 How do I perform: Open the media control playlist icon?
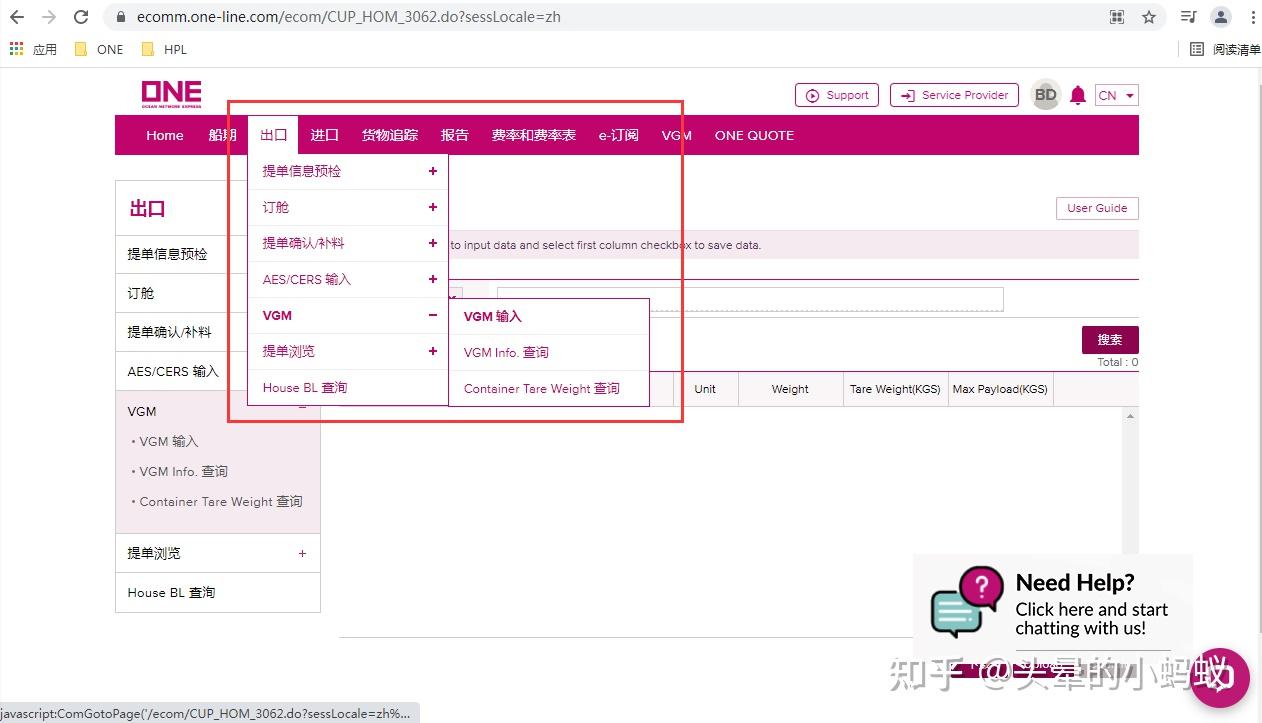click(1188, 17)
